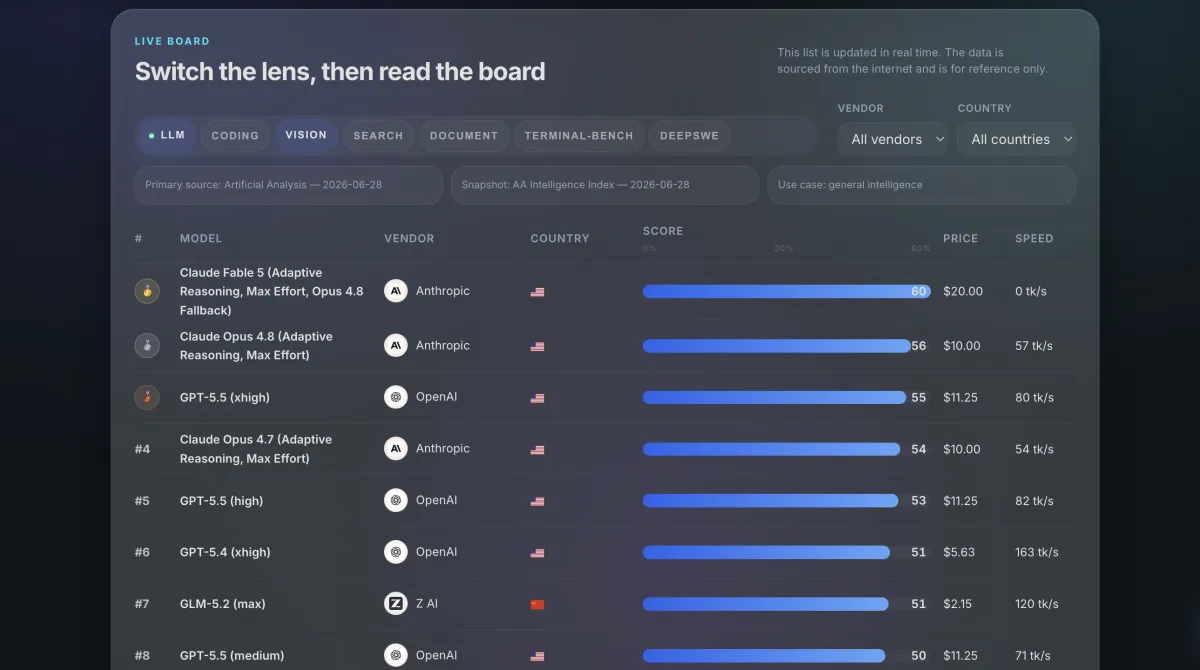Viewport: 1200px width, 670px height.
Task: Click the GPT-5.5 (xhigh) model name
Action: tap(225, 397)
